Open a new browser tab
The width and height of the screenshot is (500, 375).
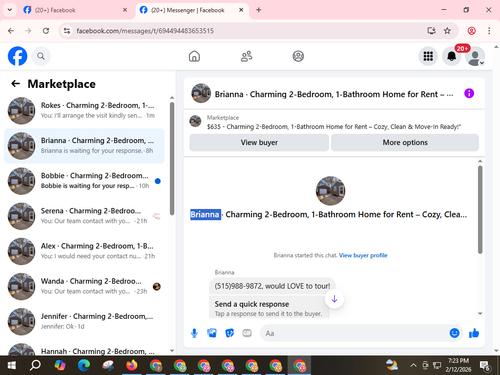(259, 10)
